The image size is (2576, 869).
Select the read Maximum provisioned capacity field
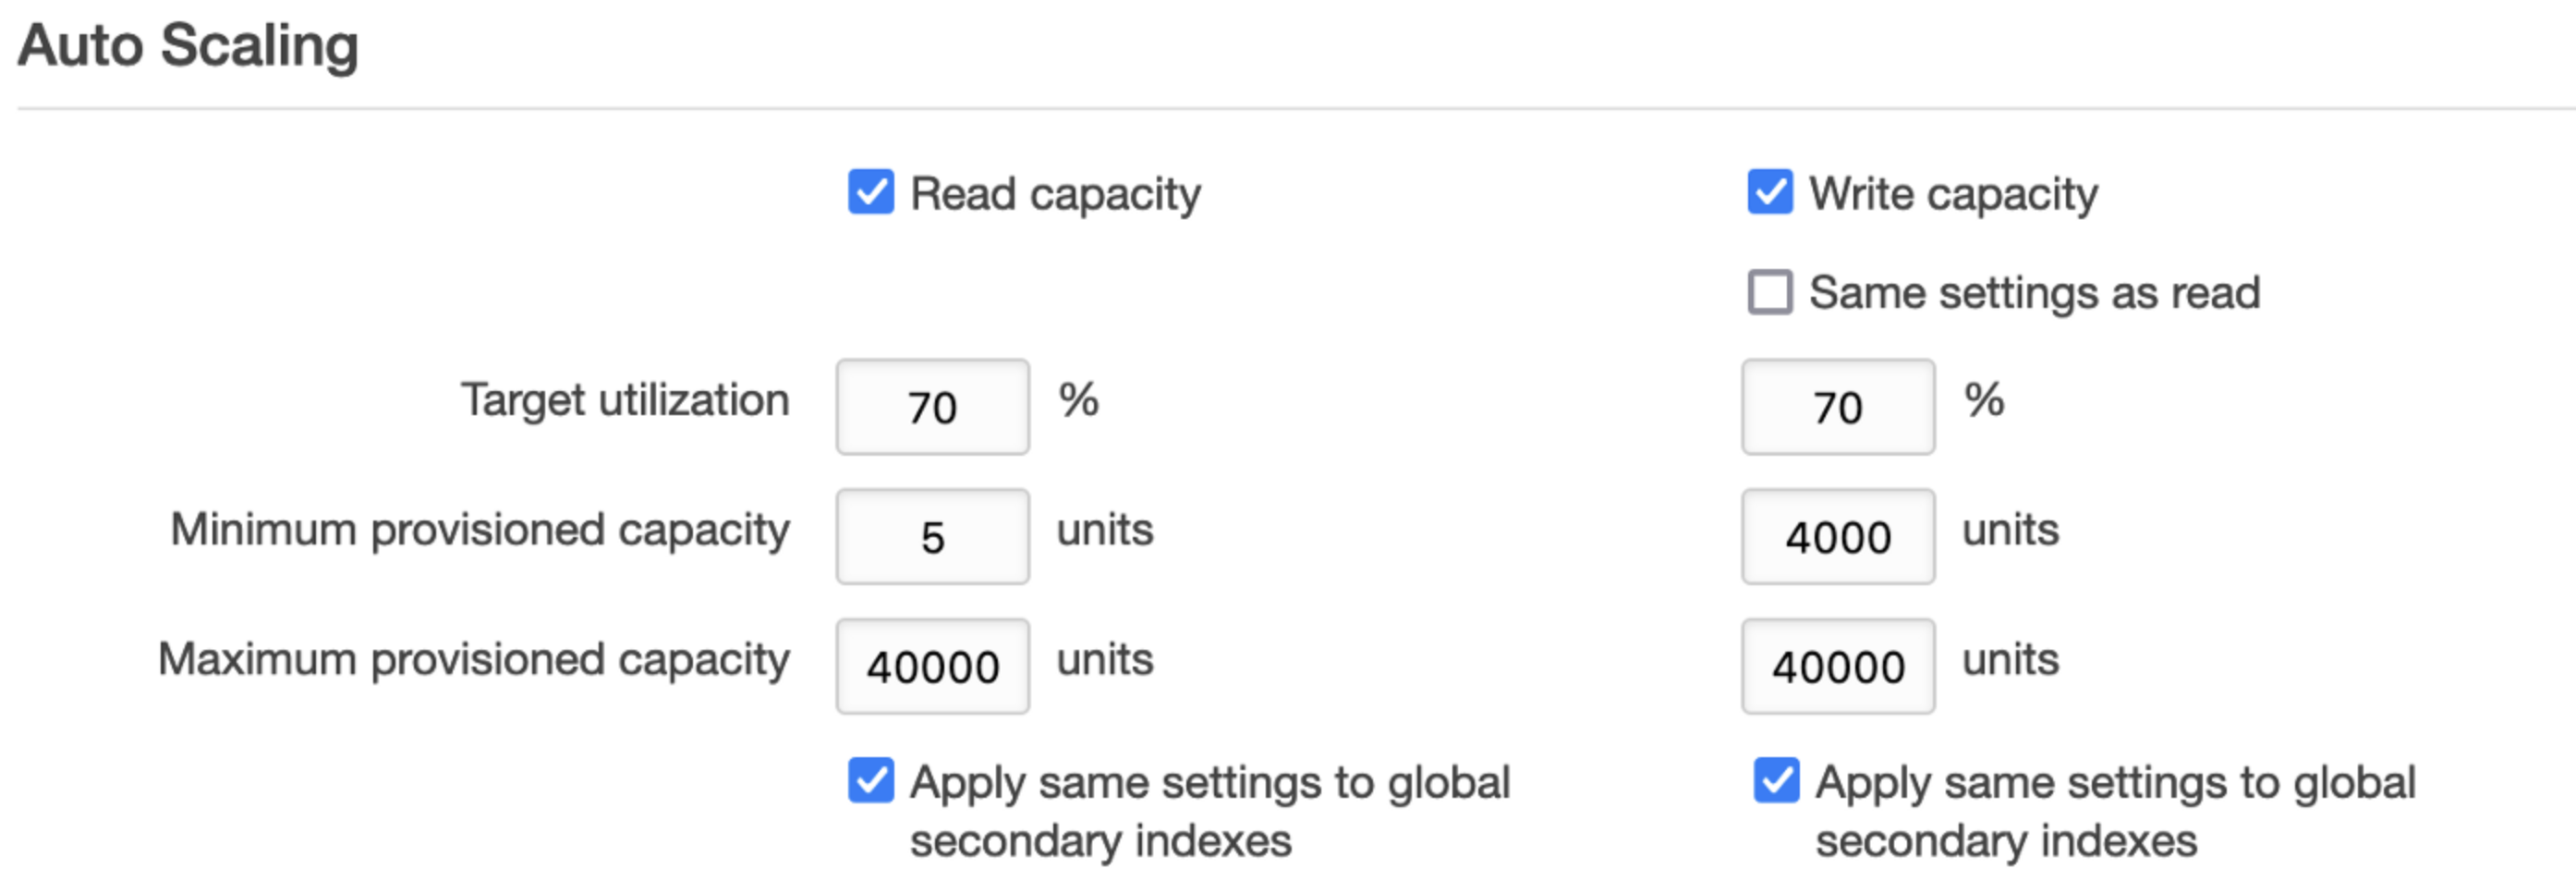click(x=932, y=666)
